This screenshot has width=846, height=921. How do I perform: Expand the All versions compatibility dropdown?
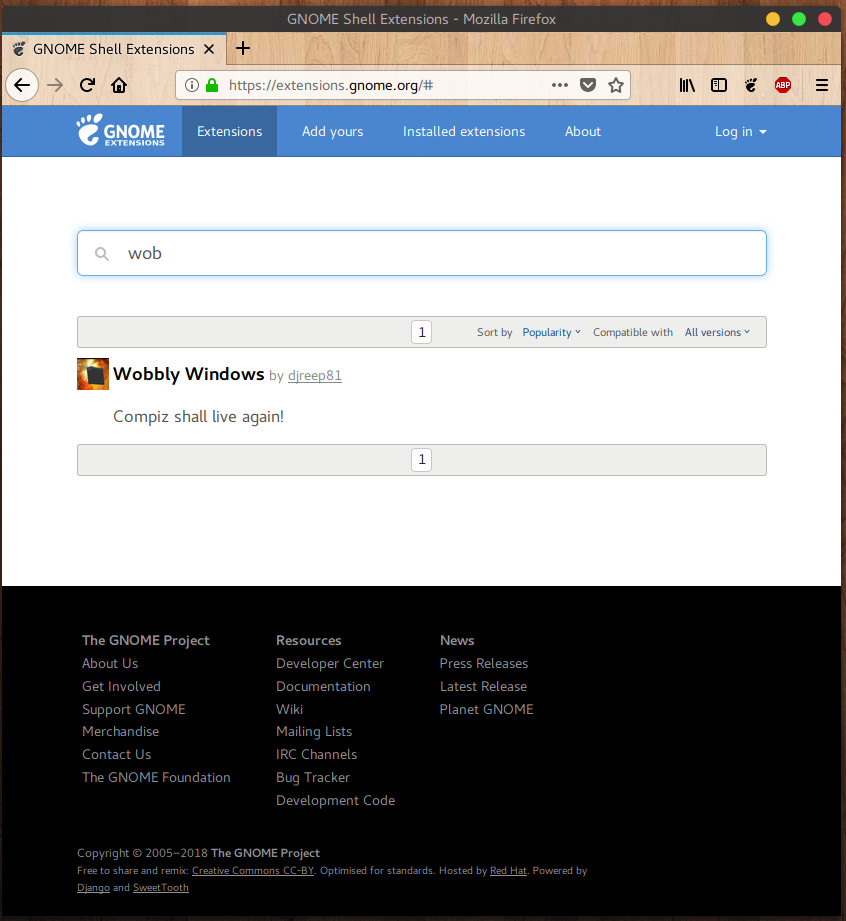coord(717,332)
